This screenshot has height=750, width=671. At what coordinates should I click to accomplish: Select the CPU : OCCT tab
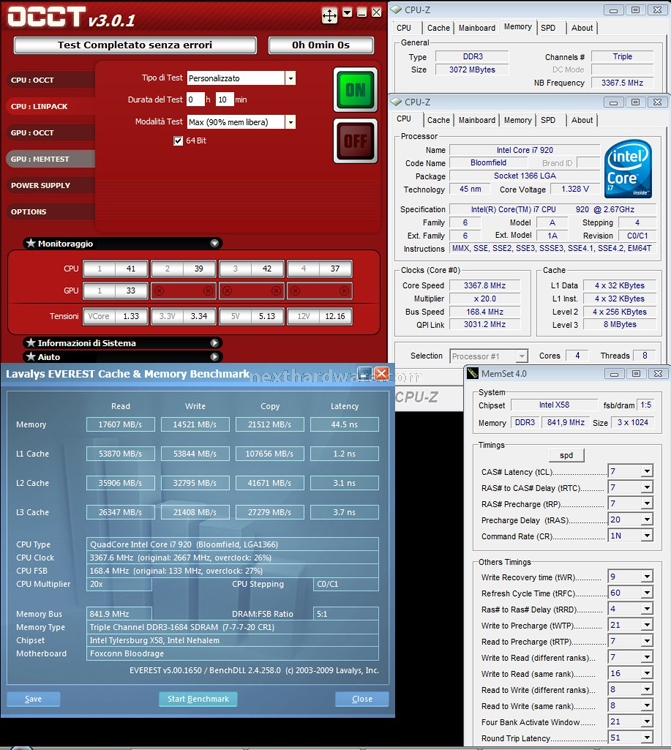pos(50,80)
